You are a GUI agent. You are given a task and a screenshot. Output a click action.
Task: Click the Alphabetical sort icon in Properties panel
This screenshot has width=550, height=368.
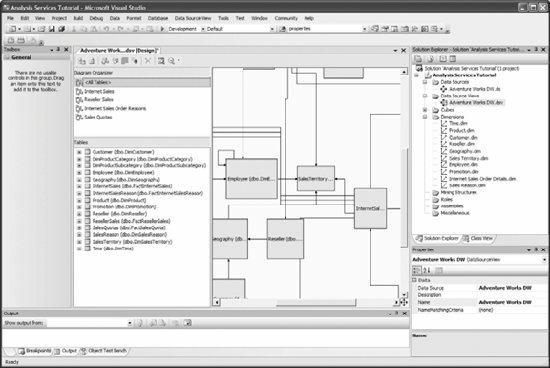(427, 270)
